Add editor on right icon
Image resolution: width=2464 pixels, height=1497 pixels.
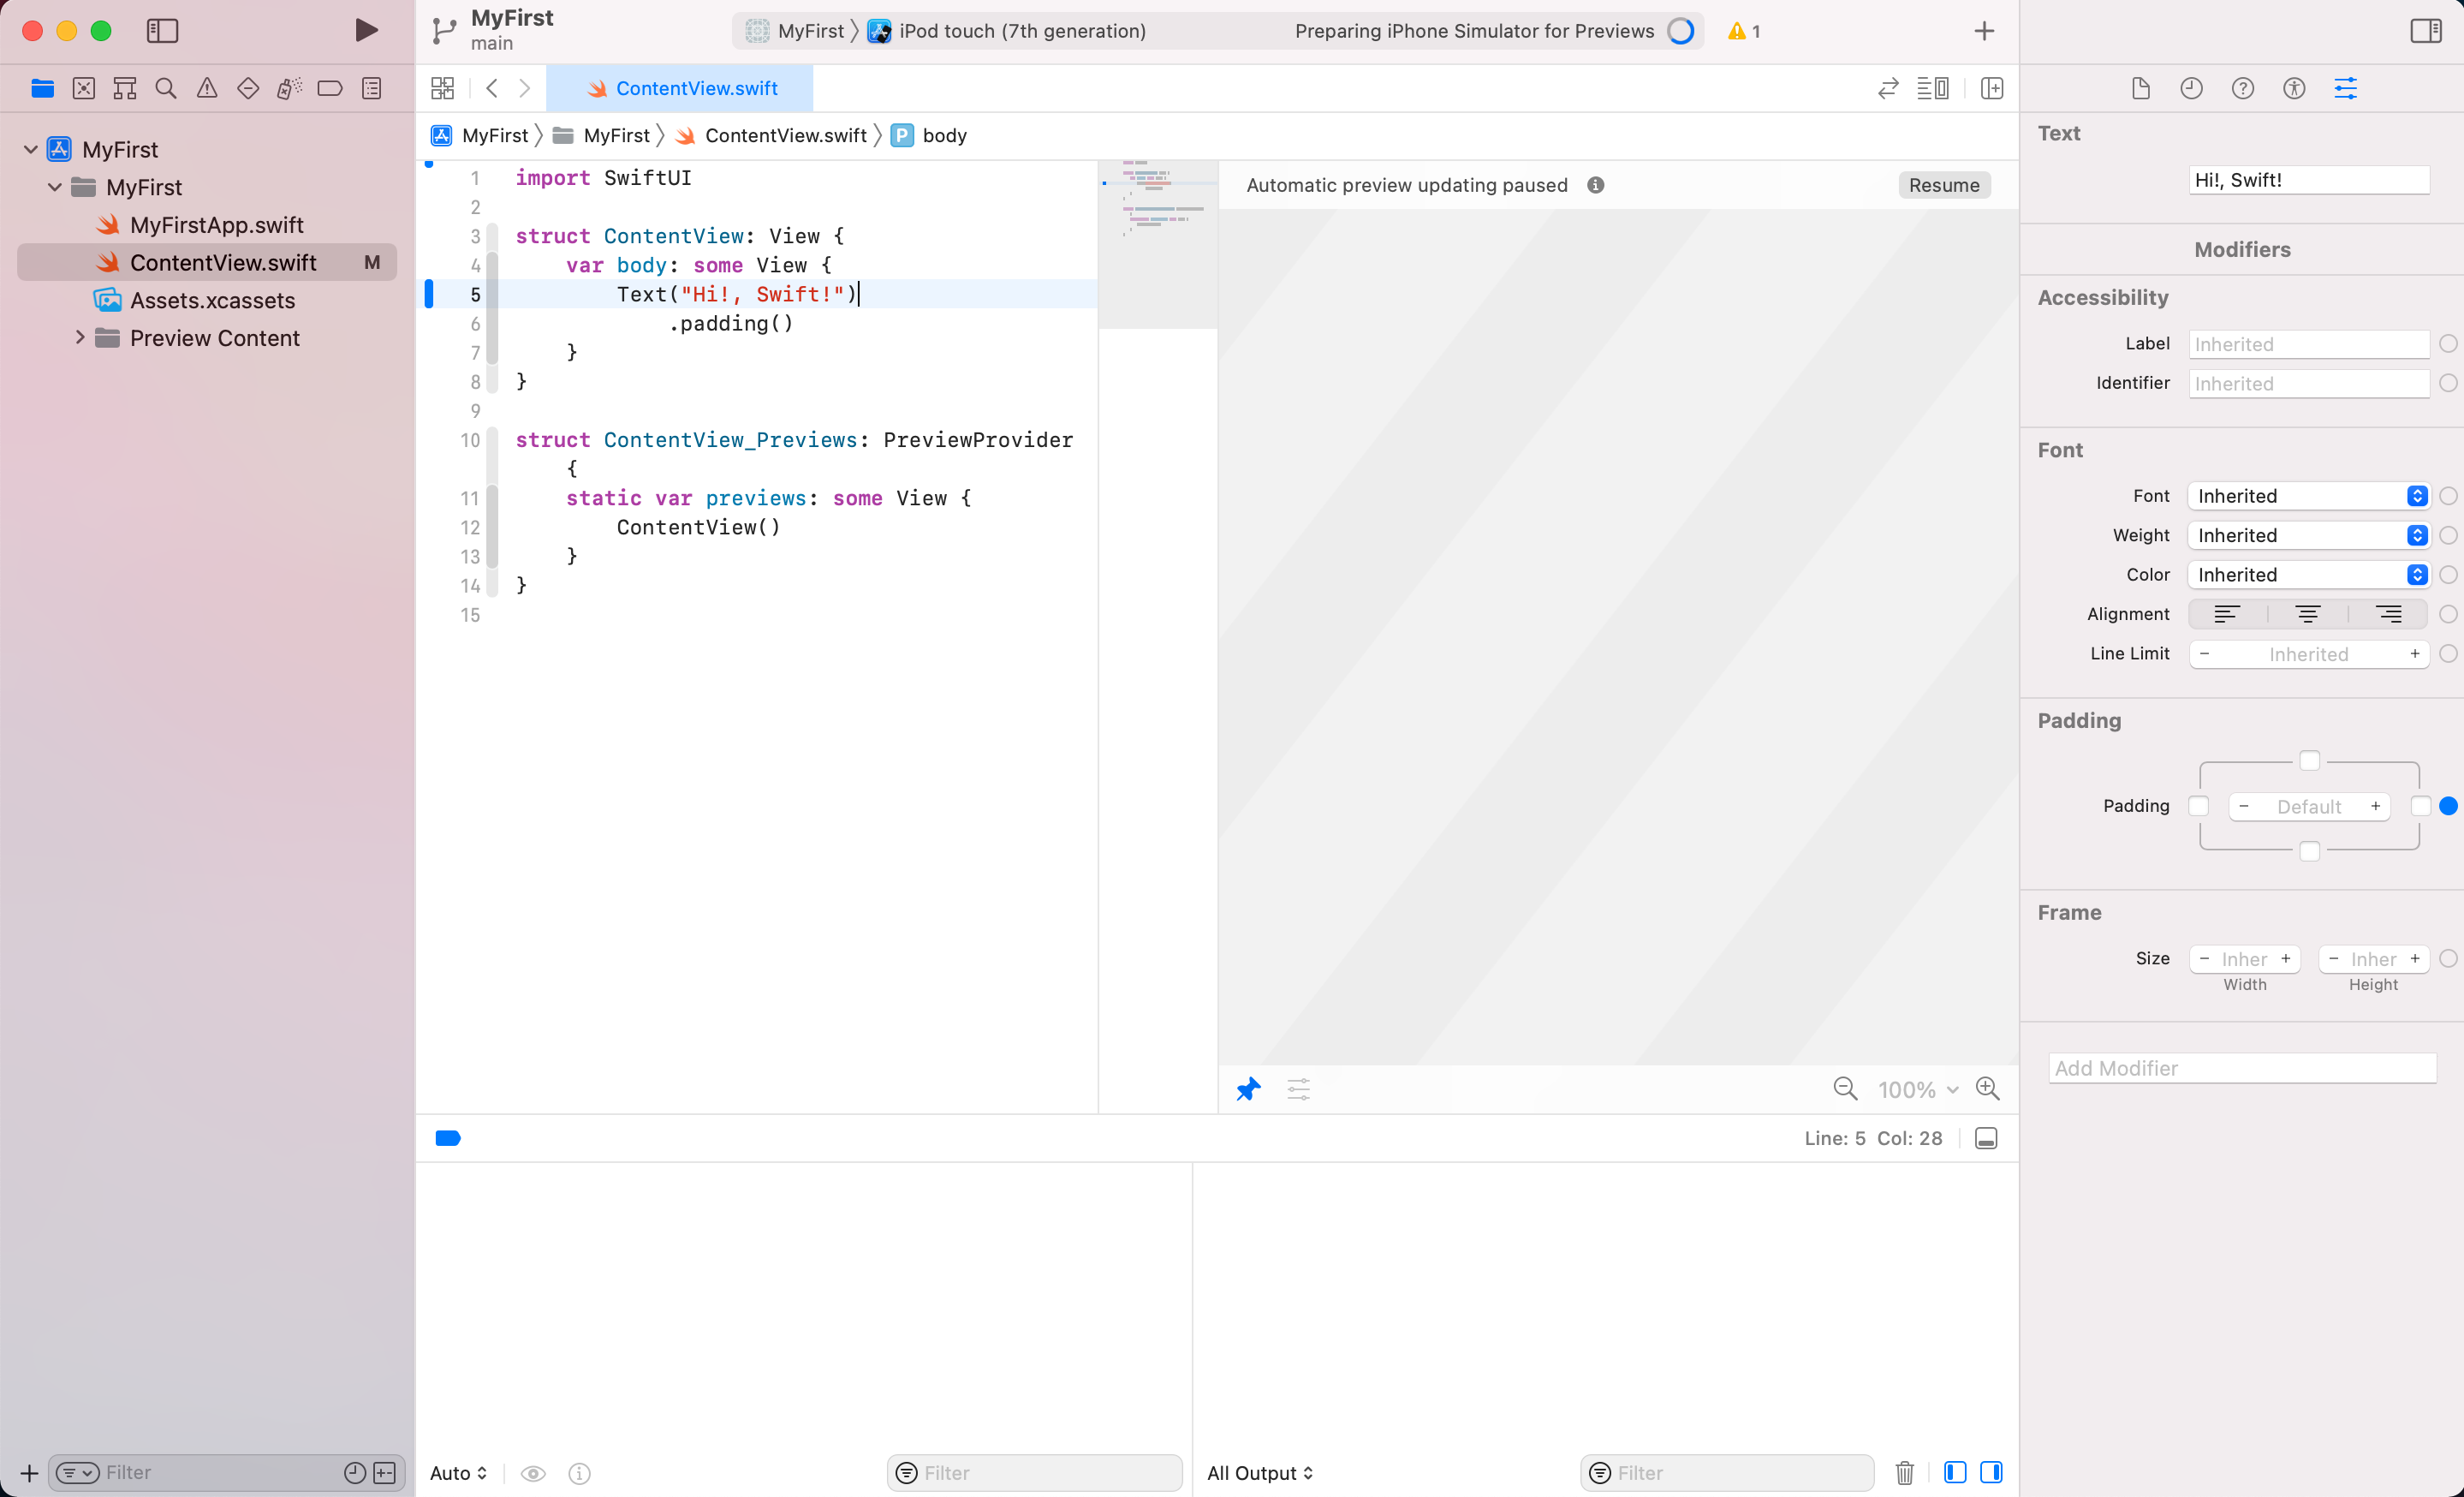coord(1992,88)
